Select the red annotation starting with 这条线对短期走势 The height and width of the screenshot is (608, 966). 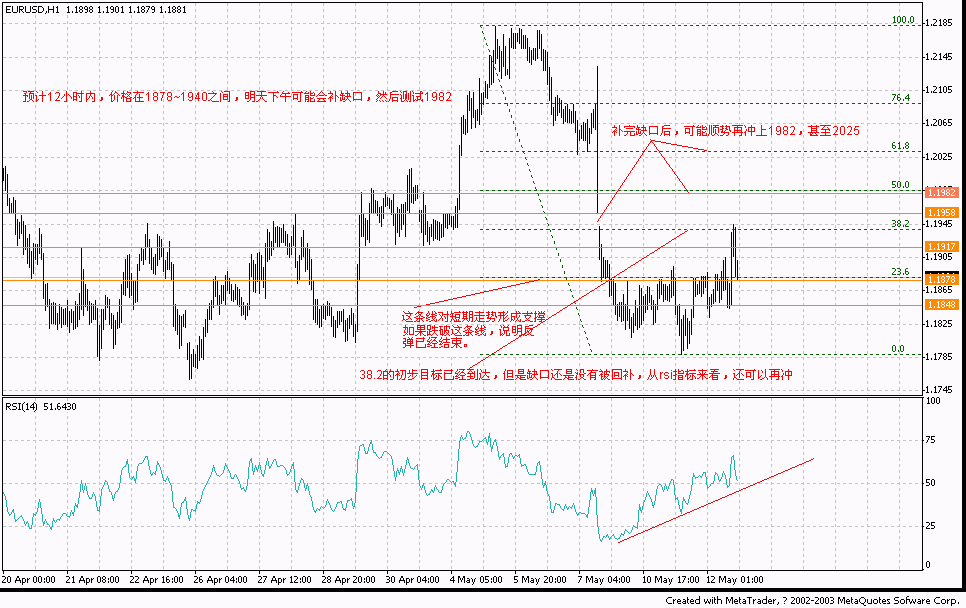click(x=474, y=330)
